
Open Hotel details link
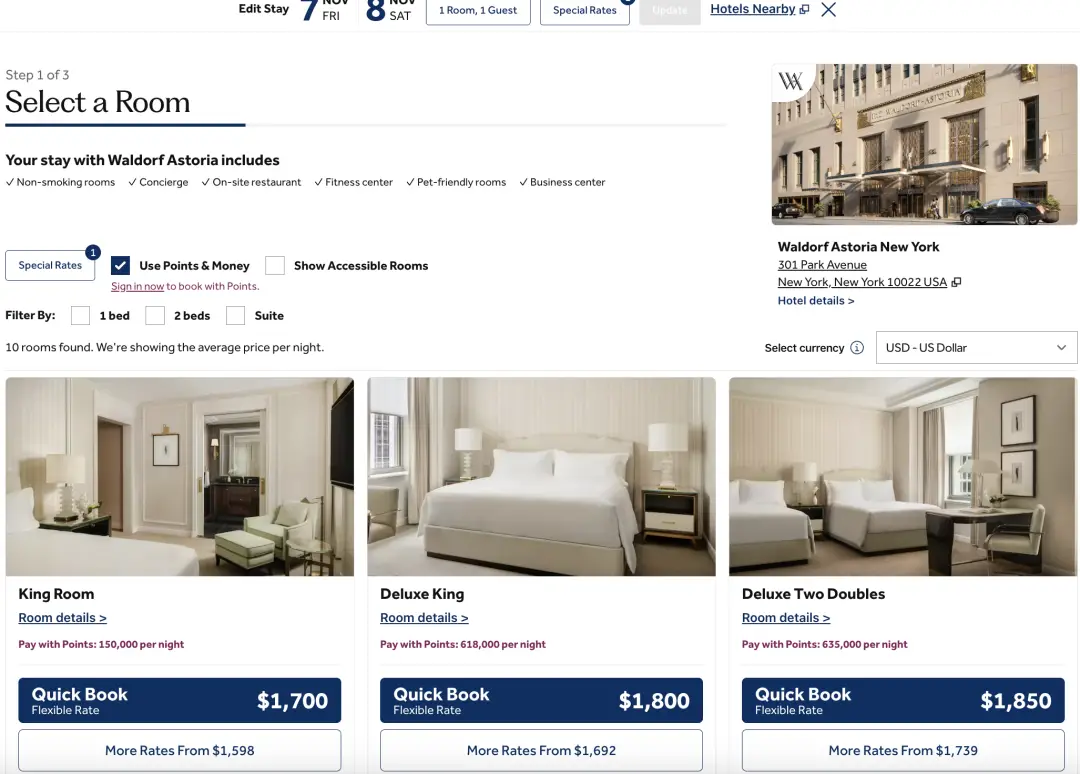pyautogui.click(x=816, y=300)
